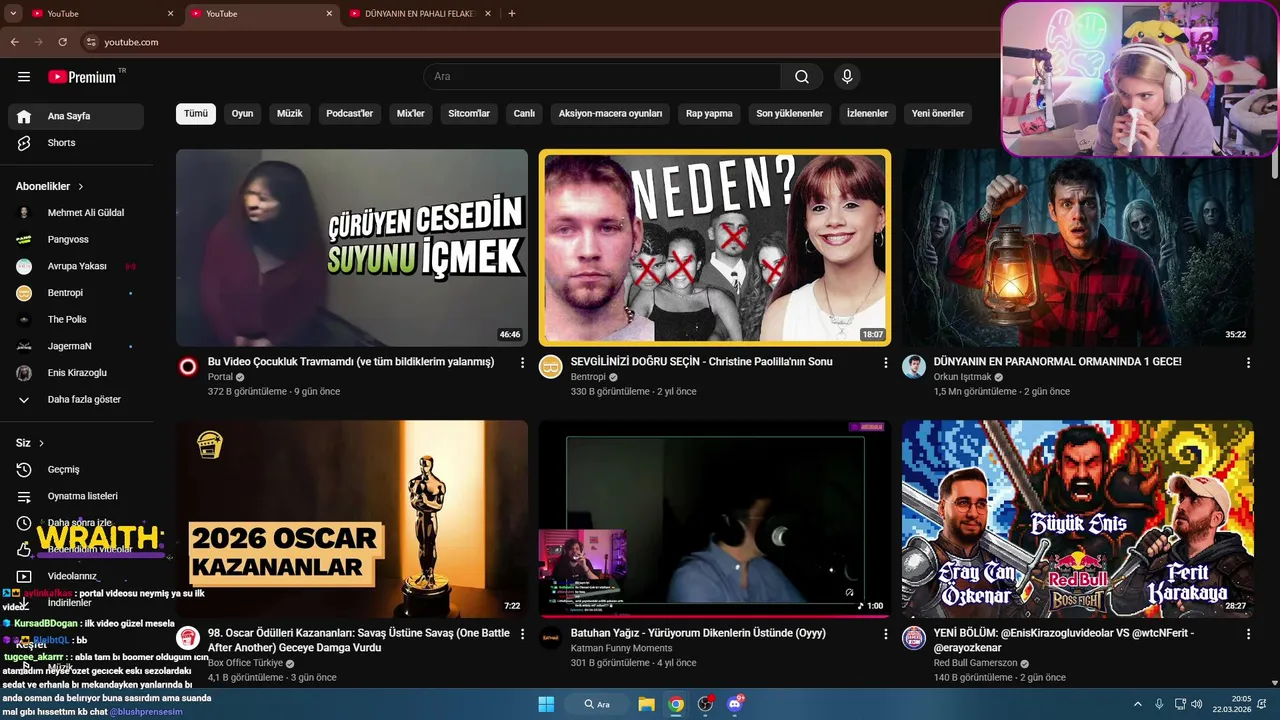Open Enis Kirazoglu subscription channel
Screen dimensions: 1280x720
[x=76, y=373]
